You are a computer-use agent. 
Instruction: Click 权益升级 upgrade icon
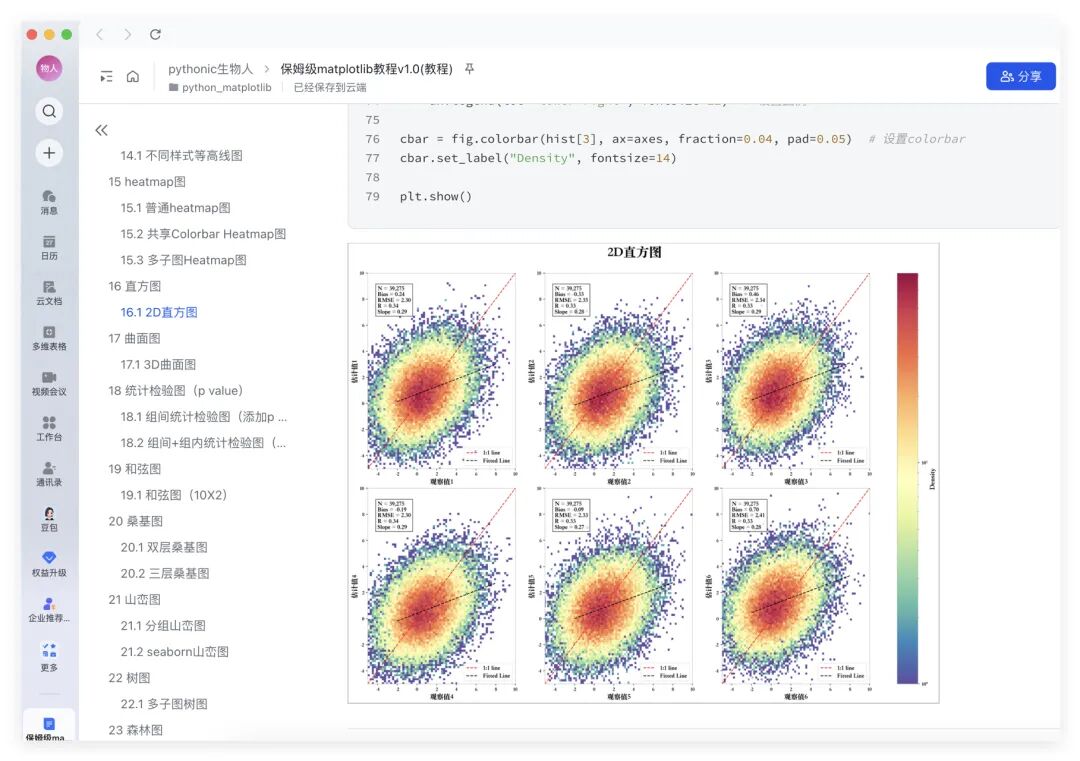click(x=49, y=564)
